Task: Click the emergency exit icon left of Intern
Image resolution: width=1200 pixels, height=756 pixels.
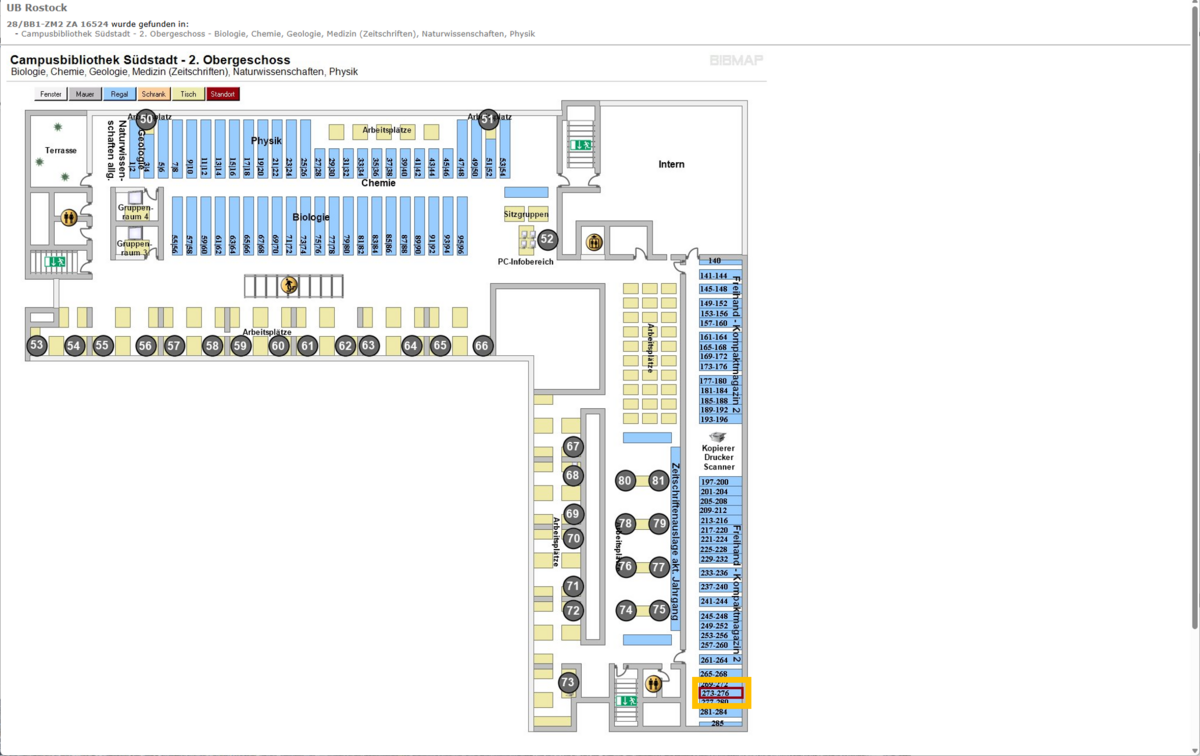Action: (x=580, y=145)
